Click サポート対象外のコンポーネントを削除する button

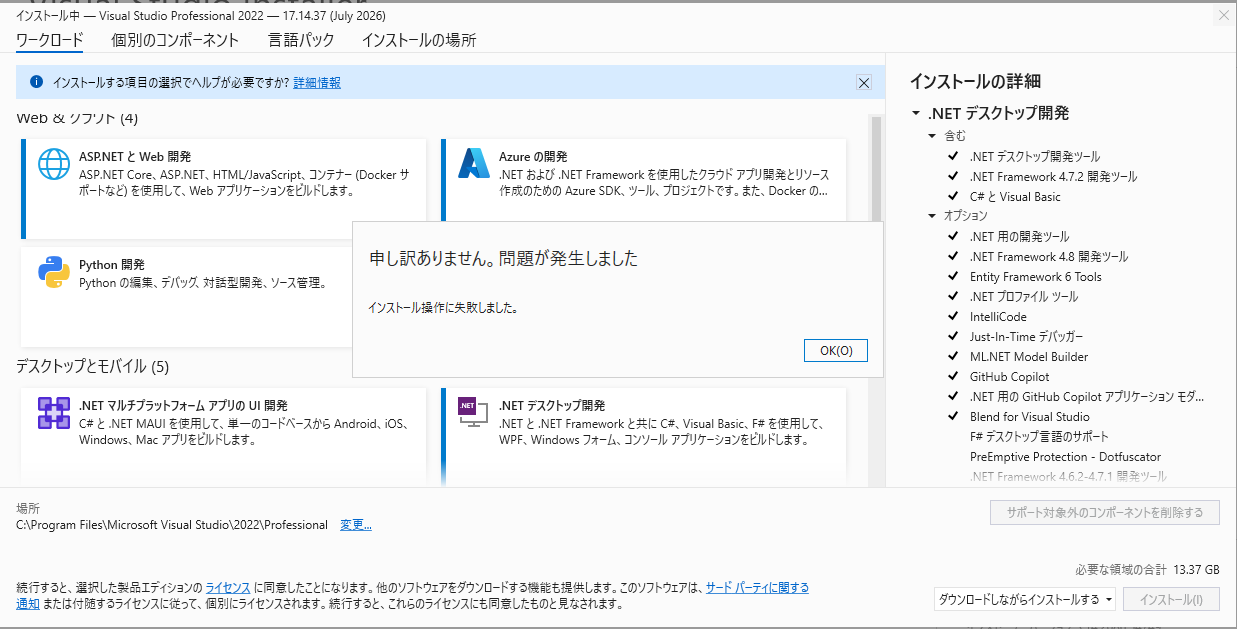tap(1105, 513)
